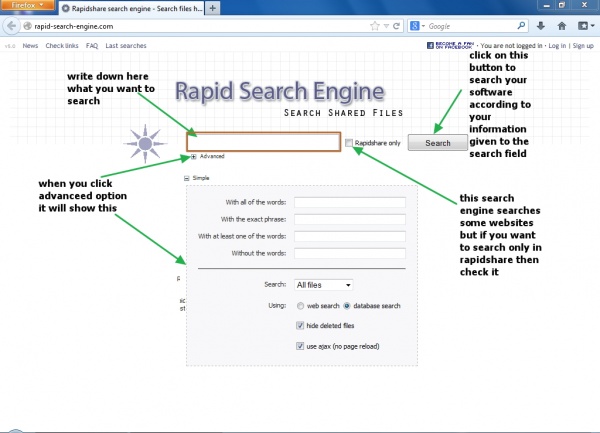This screenshot has width=600, height=433.
Task: Select the web search radio button
Action: 300,306
